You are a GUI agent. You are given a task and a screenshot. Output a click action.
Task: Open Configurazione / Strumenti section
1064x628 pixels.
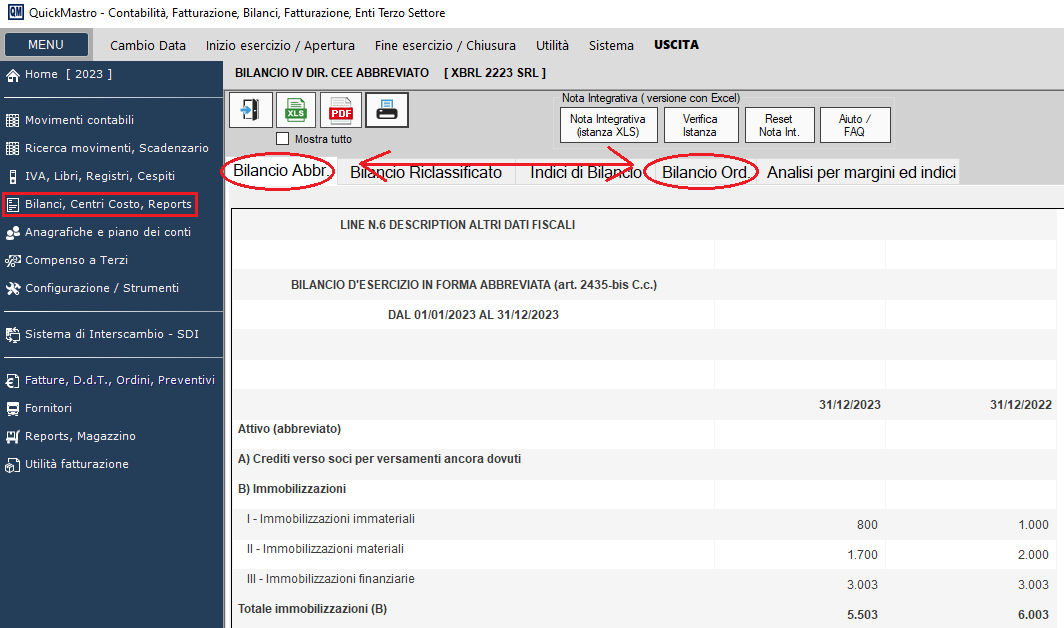pos(101,288)
